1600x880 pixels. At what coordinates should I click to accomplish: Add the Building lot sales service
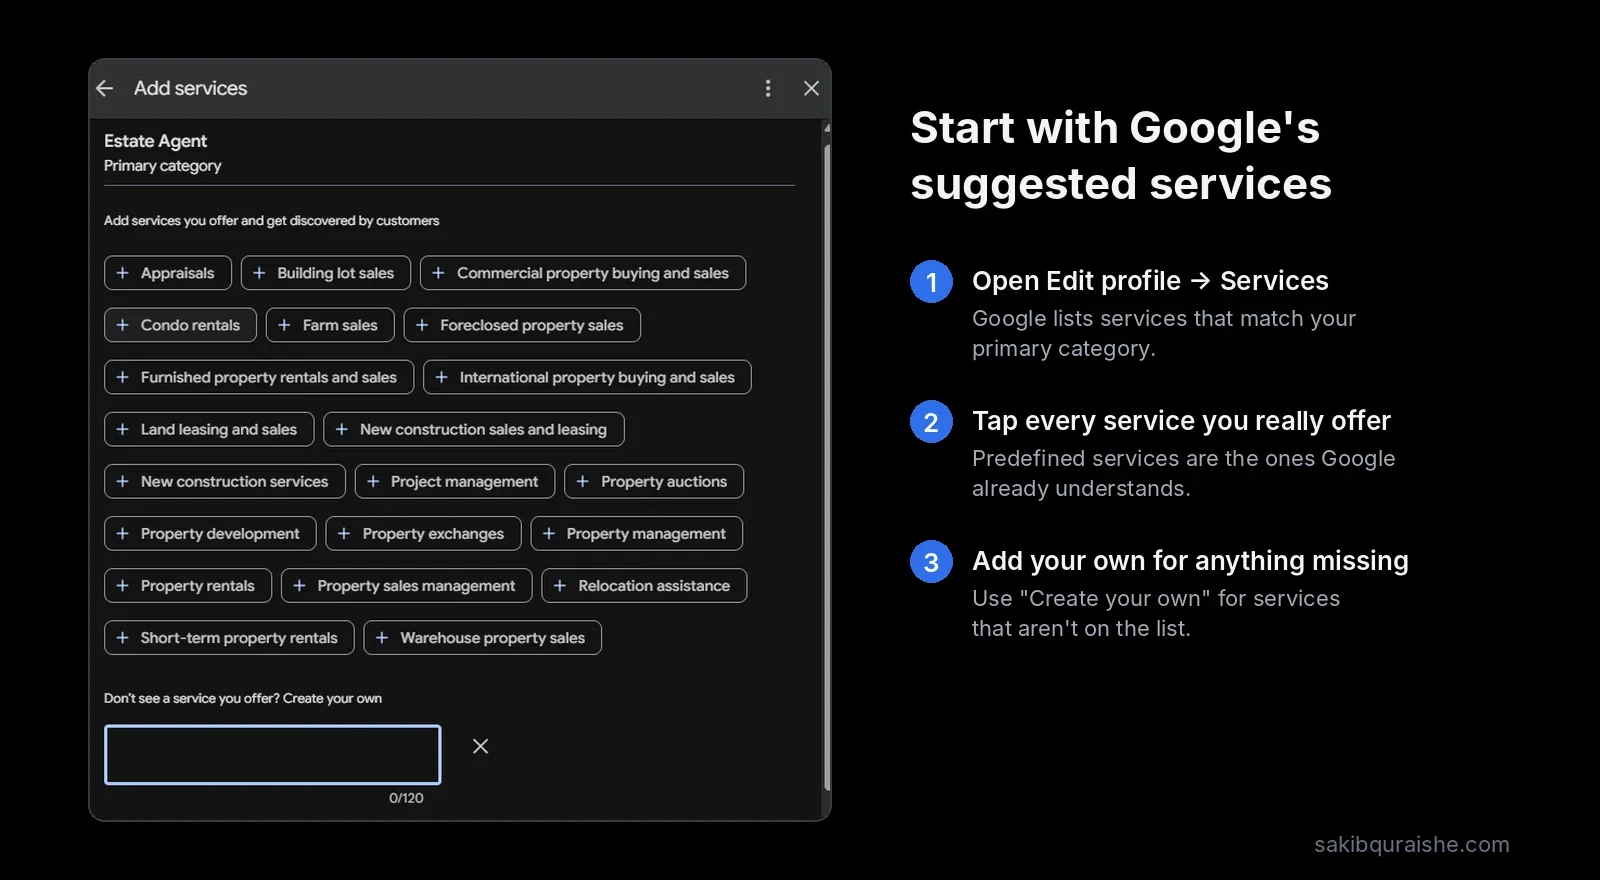tap(326, 273)
